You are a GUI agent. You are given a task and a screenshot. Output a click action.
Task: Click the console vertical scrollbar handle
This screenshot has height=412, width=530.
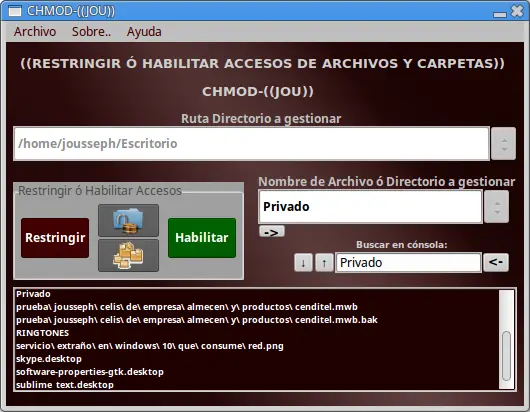[506, 356]
